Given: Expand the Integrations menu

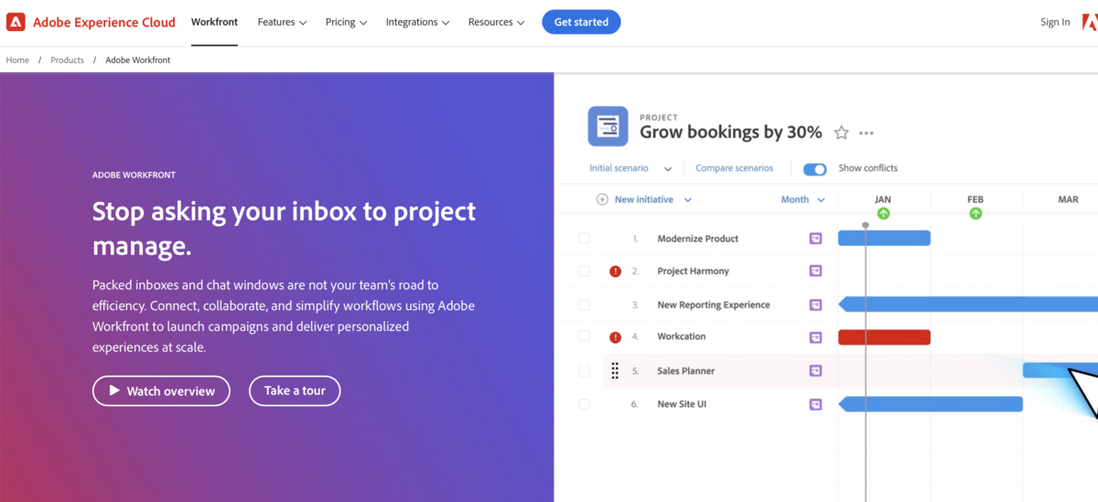Looking at the screenshot, I should pos(417,22).
